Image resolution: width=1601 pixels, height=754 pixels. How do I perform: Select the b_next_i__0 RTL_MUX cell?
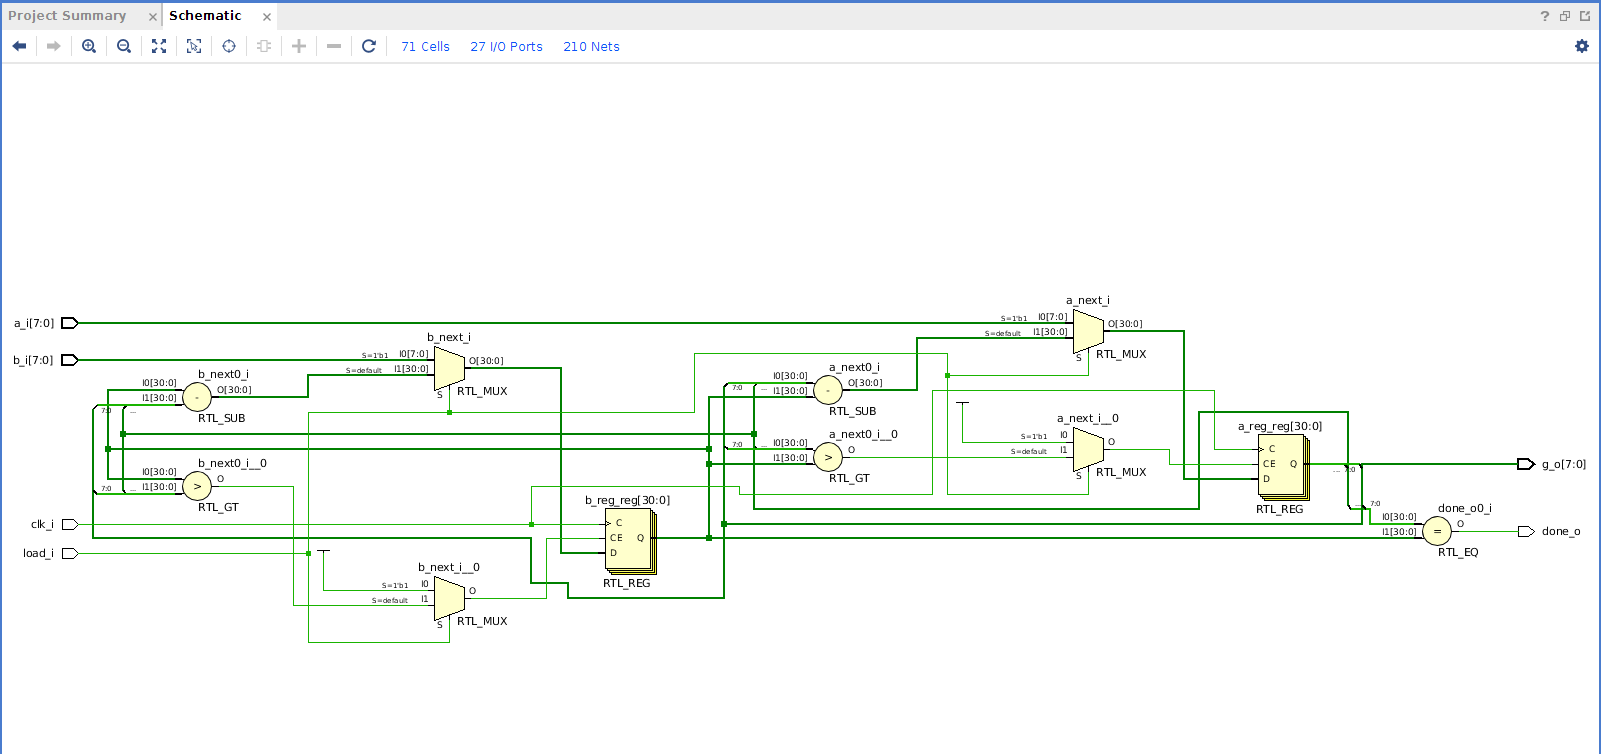[449, 598]
